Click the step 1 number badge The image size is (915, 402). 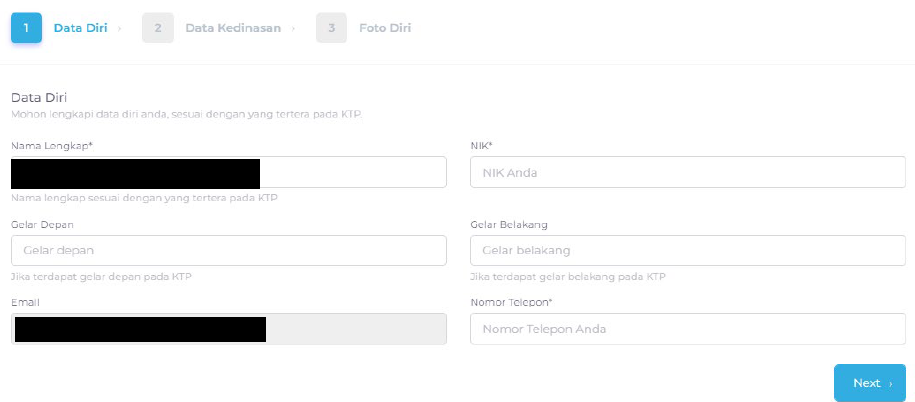click(26, 27)
